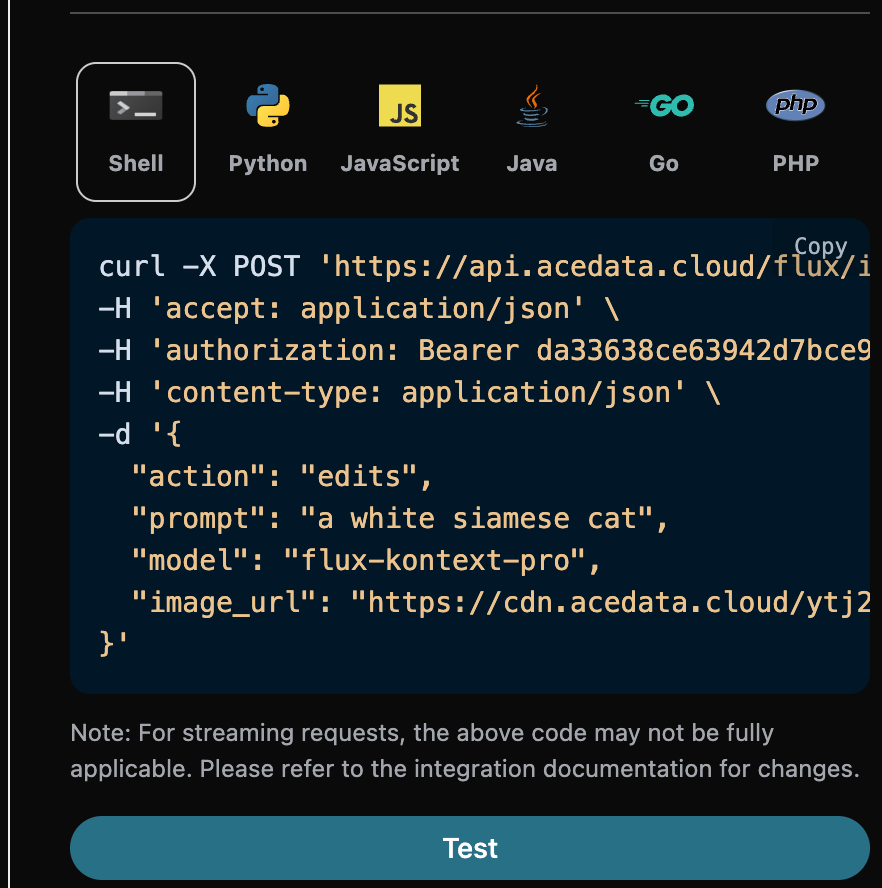Viewport: 882px width, 888px height.
Task: Select the Java language icon
Action: pyautogui.click(x=531, y=104)
